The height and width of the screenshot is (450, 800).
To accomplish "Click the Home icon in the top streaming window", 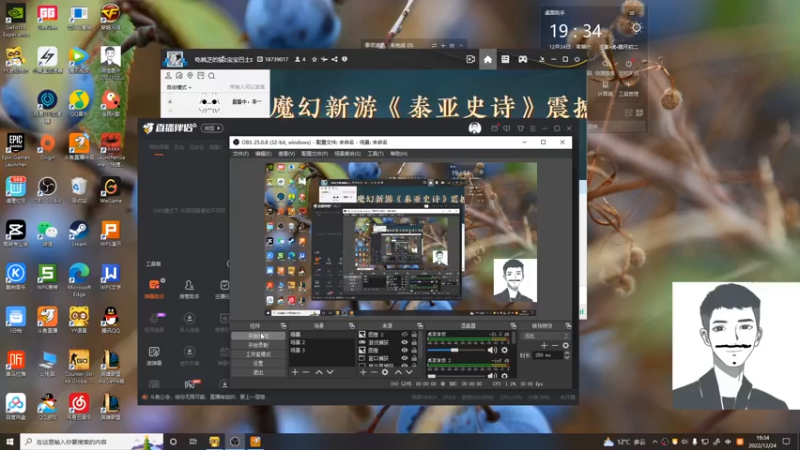I will (x=488, y=60).
